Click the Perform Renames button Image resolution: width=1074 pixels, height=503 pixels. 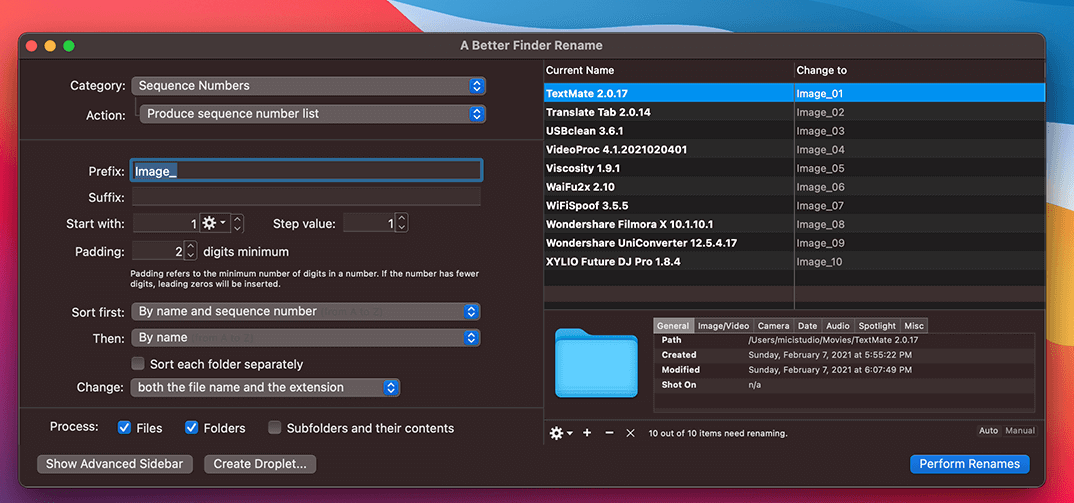(x=969, y=464)
